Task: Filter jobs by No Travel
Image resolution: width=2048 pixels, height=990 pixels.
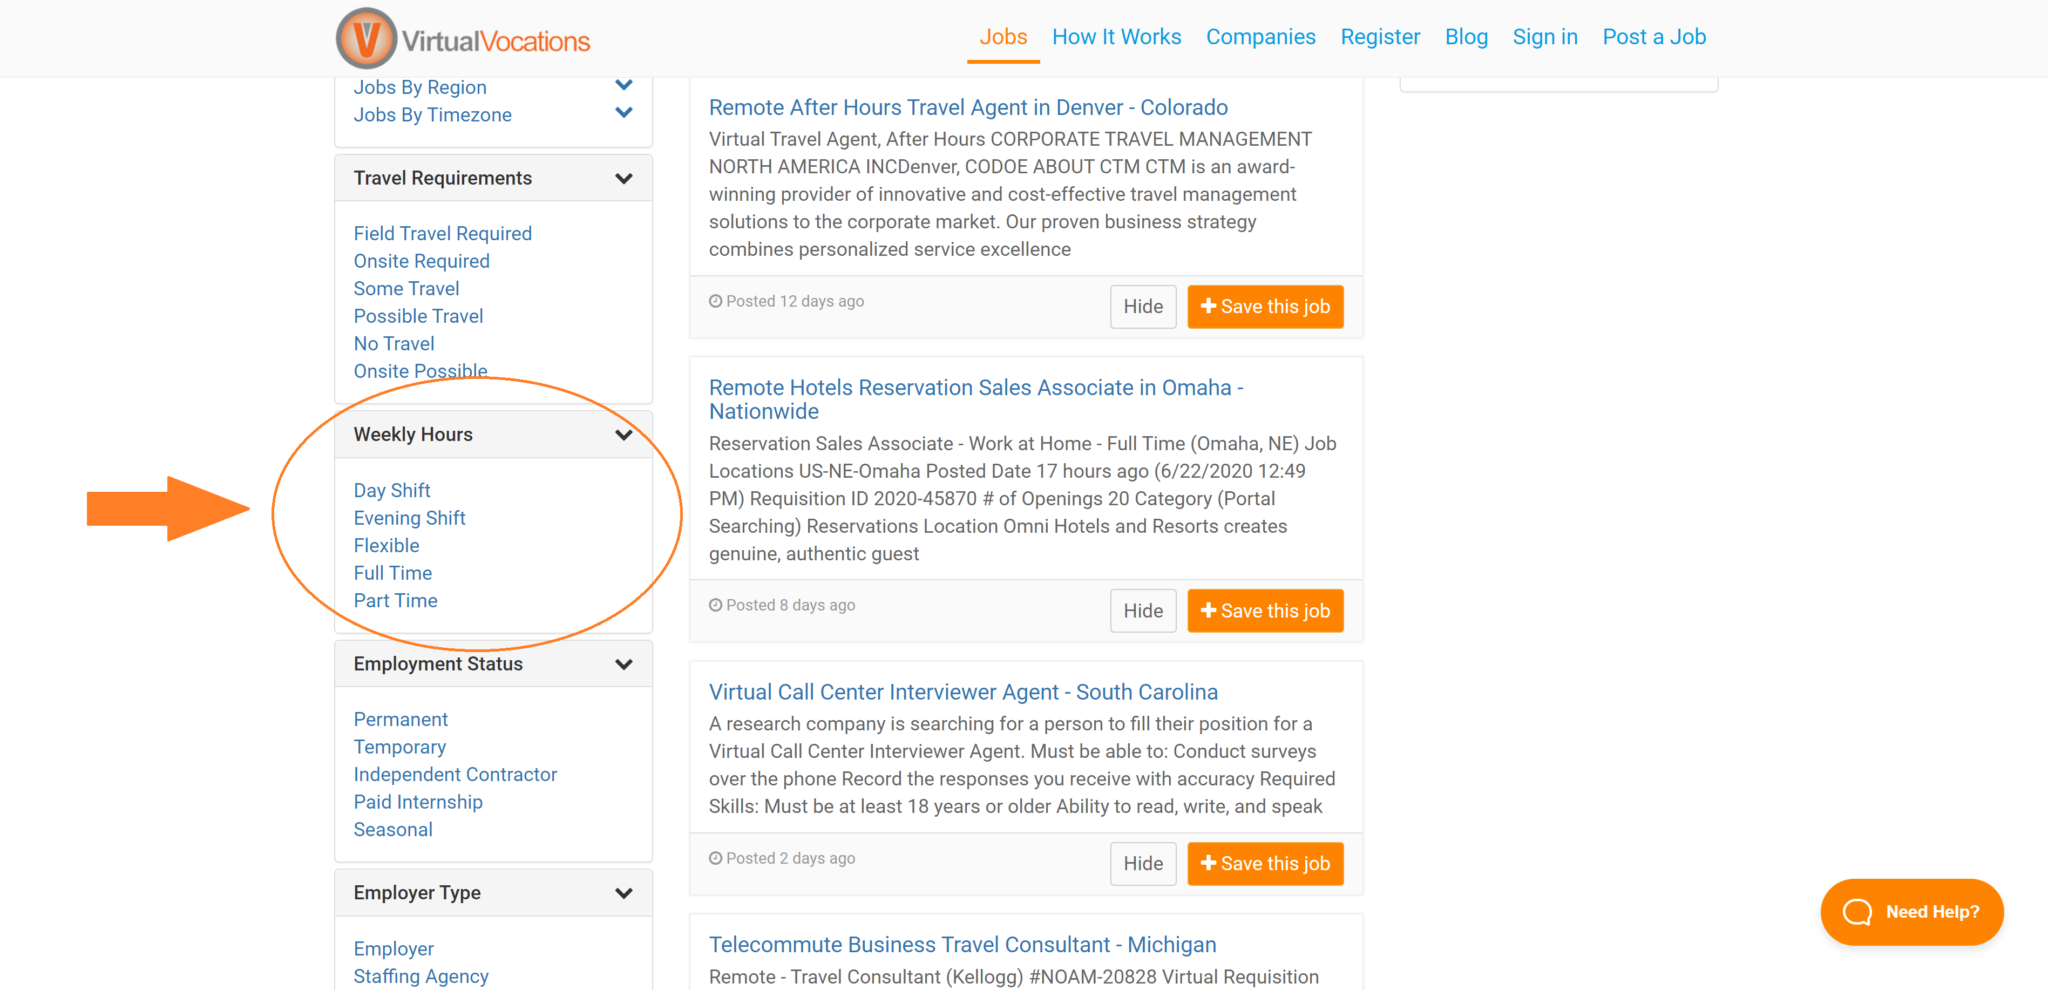Action: [x=394, y=344]
